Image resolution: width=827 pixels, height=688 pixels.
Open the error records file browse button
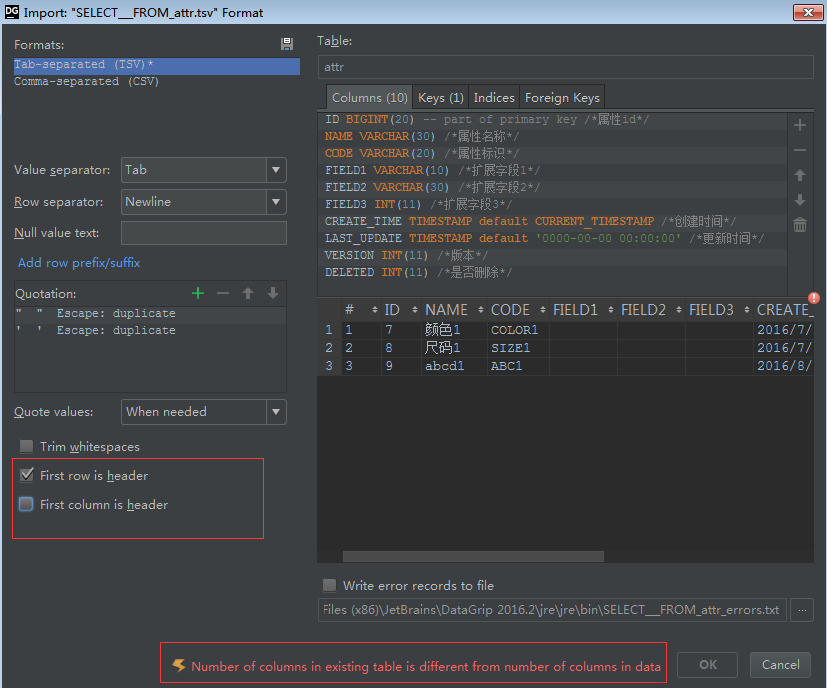pos(801,609)
